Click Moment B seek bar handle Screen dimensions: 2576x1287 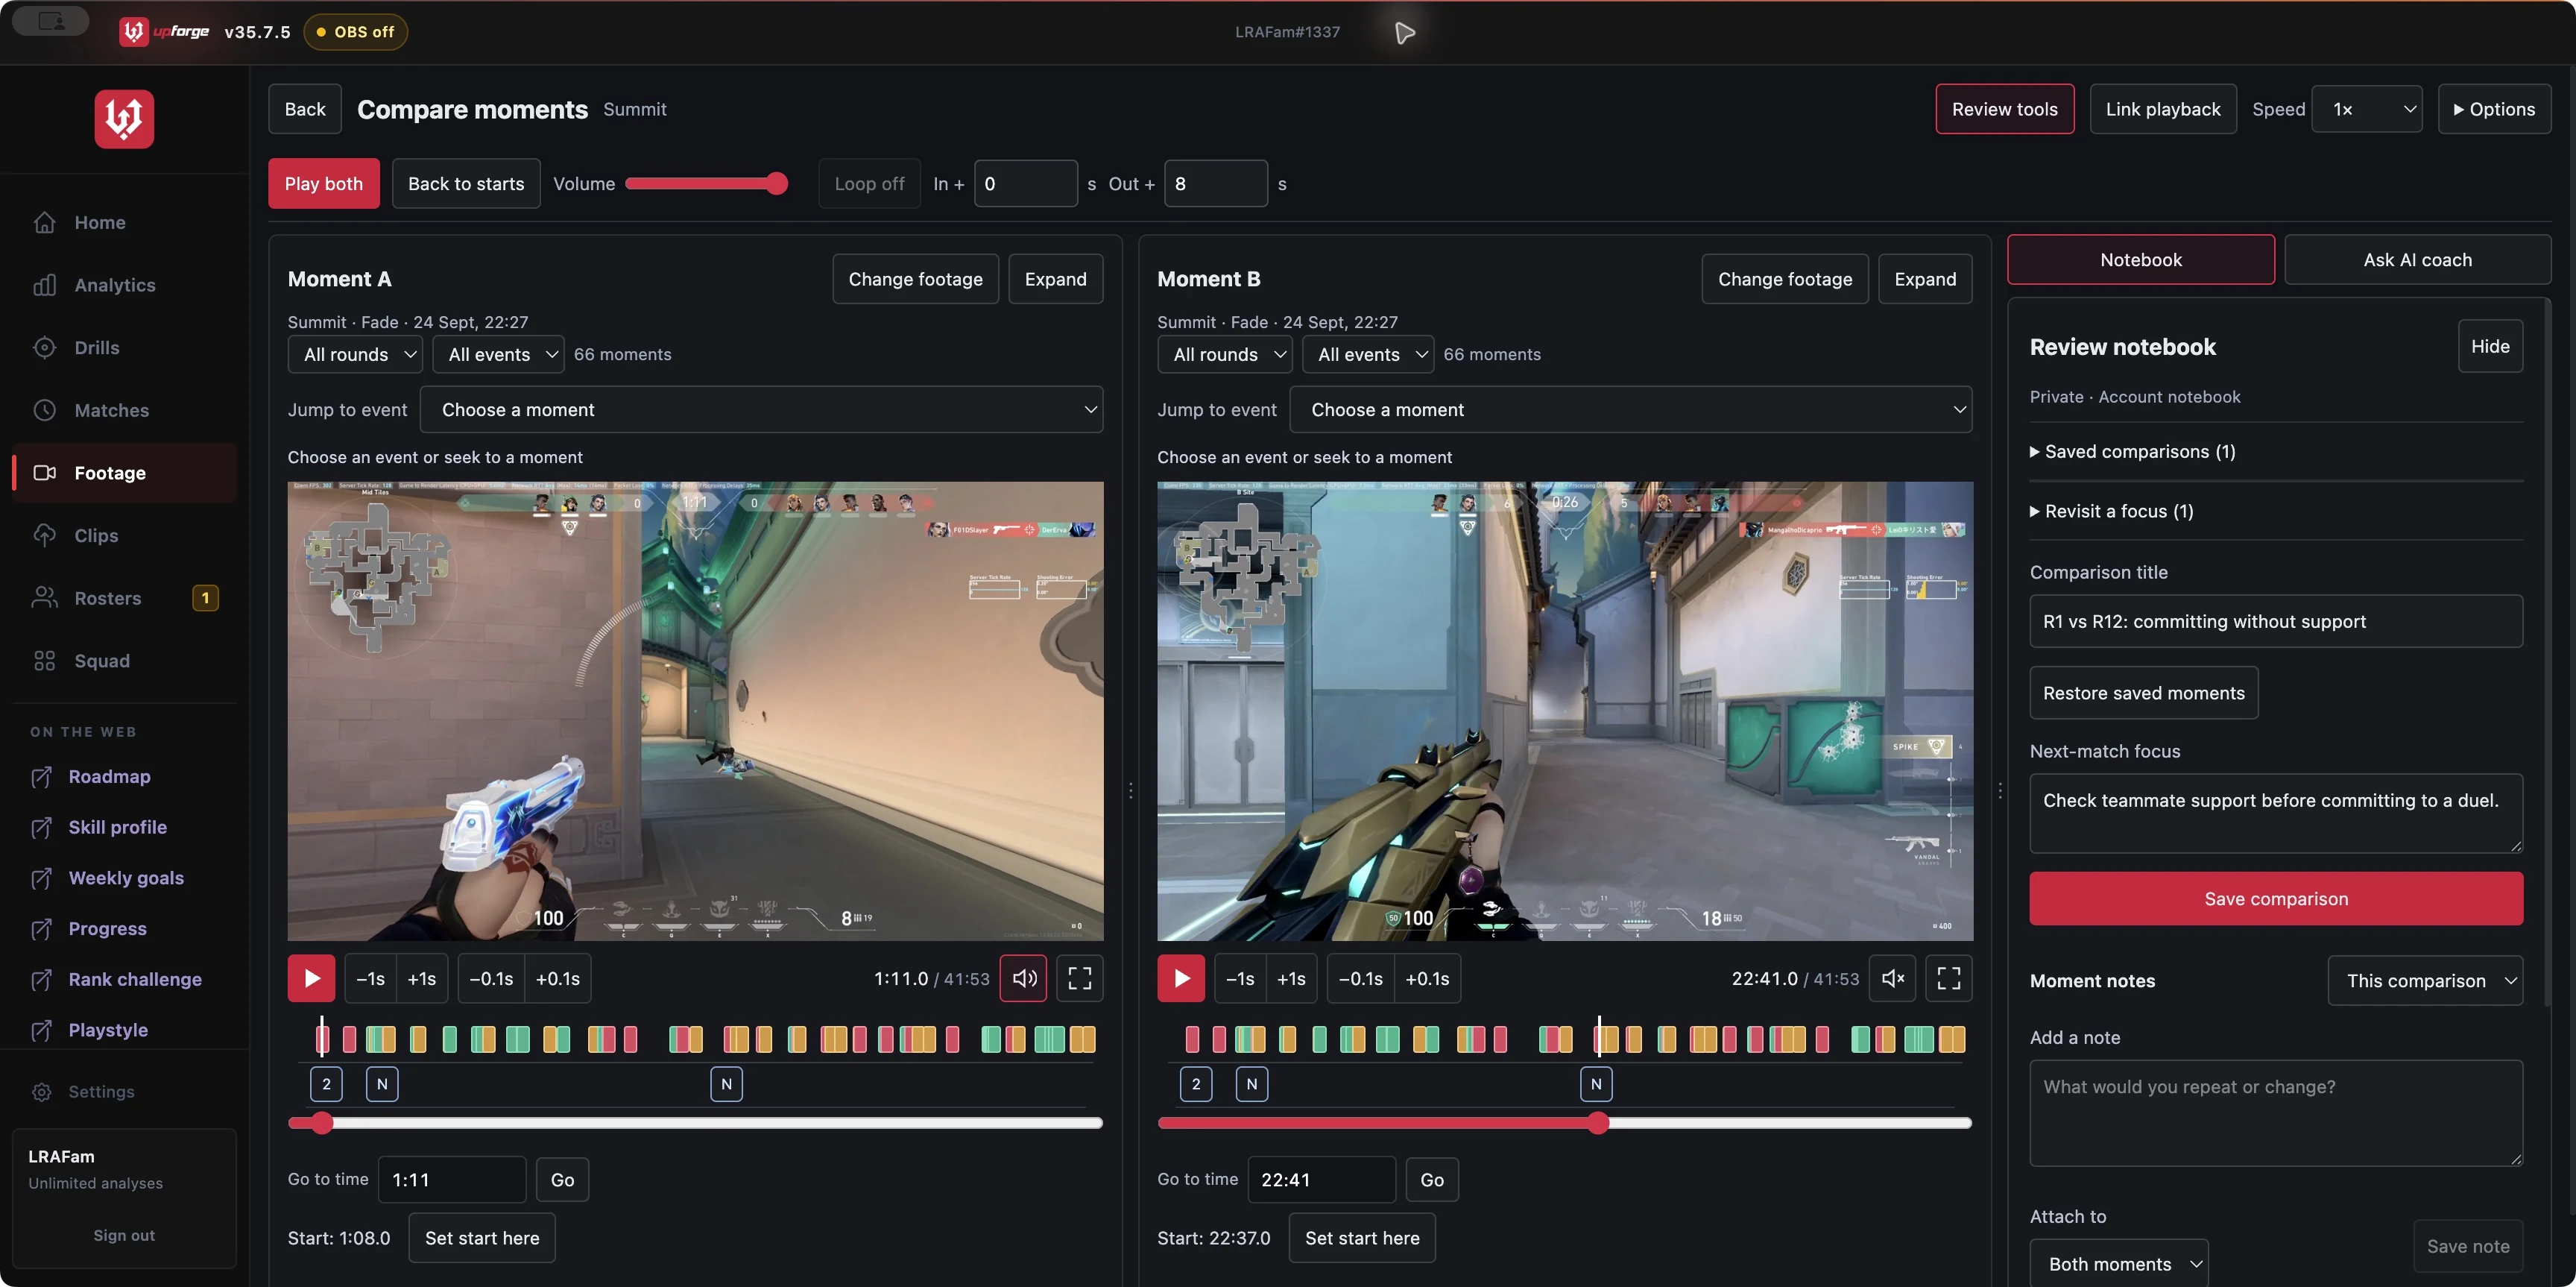point(1598,1123)
